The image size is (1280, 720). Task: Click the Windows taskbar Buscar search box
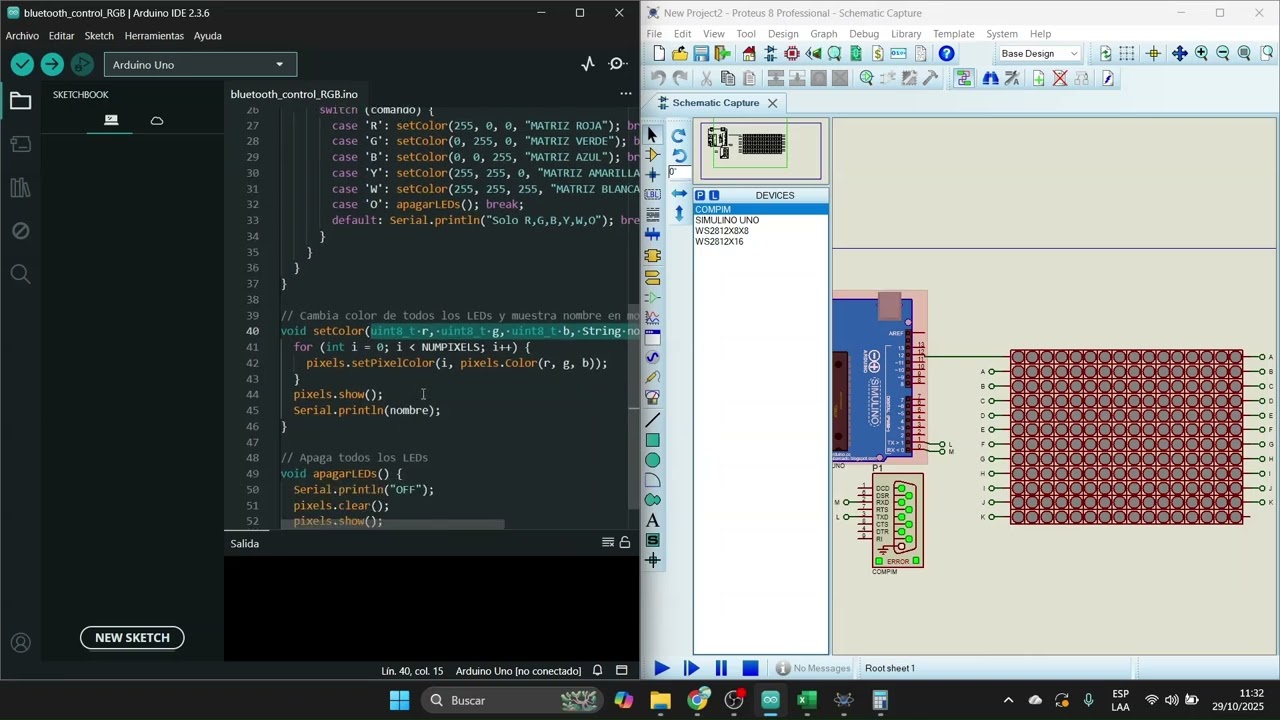pyautogui.click(x=510, y=700)
